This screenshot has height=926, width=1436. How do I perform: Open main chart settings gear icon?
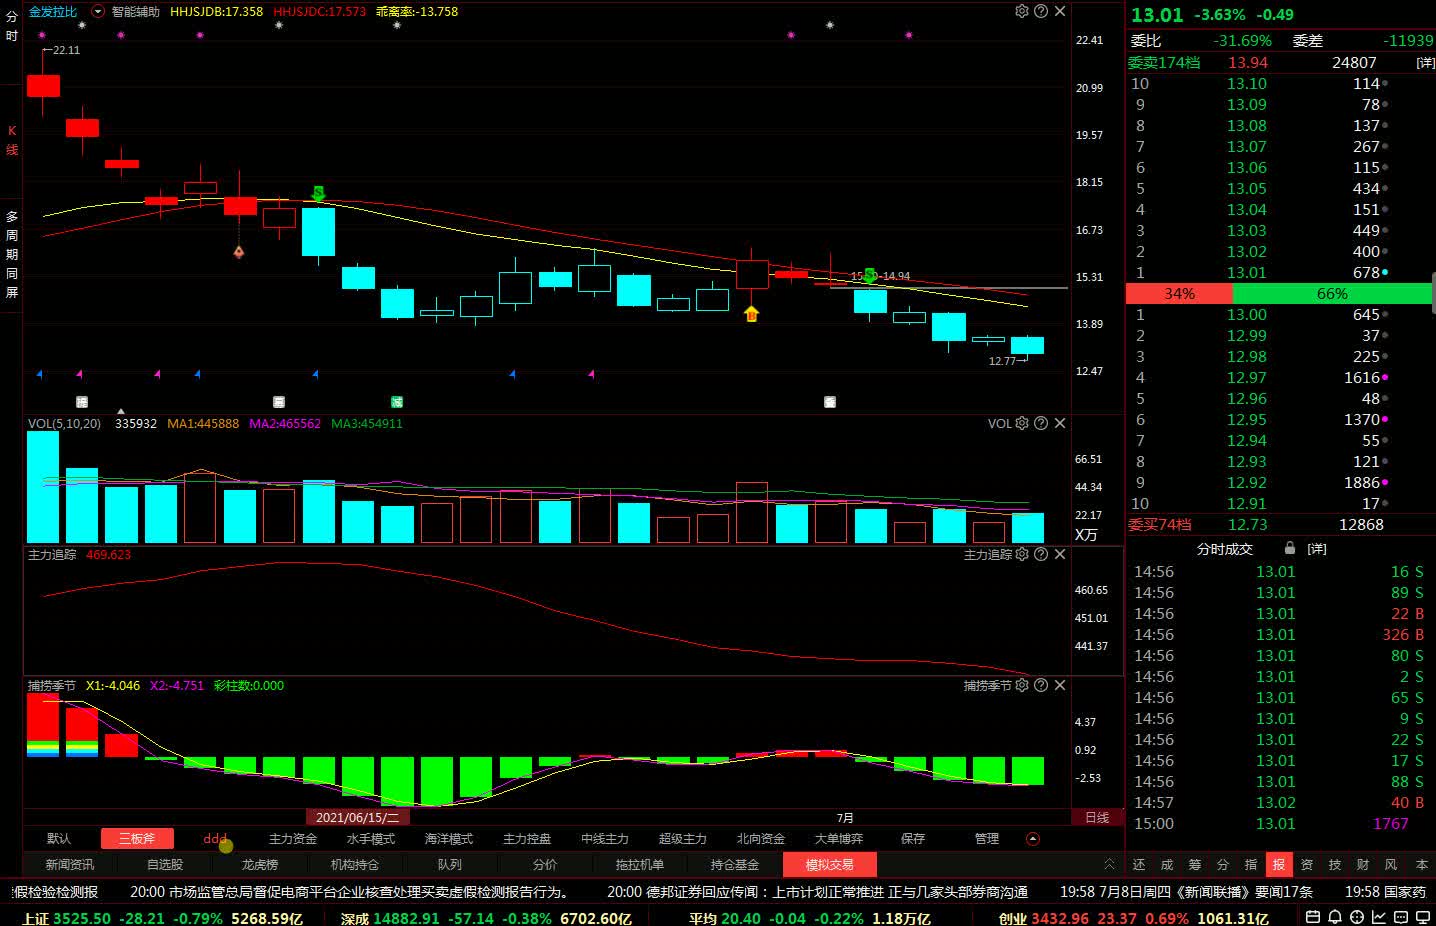pos(1021,11)
